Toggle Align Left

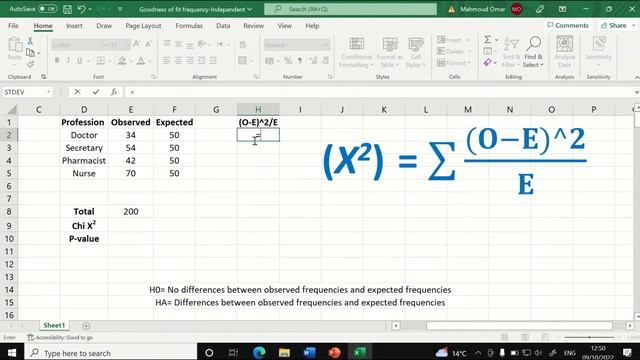tap(167, 61)
